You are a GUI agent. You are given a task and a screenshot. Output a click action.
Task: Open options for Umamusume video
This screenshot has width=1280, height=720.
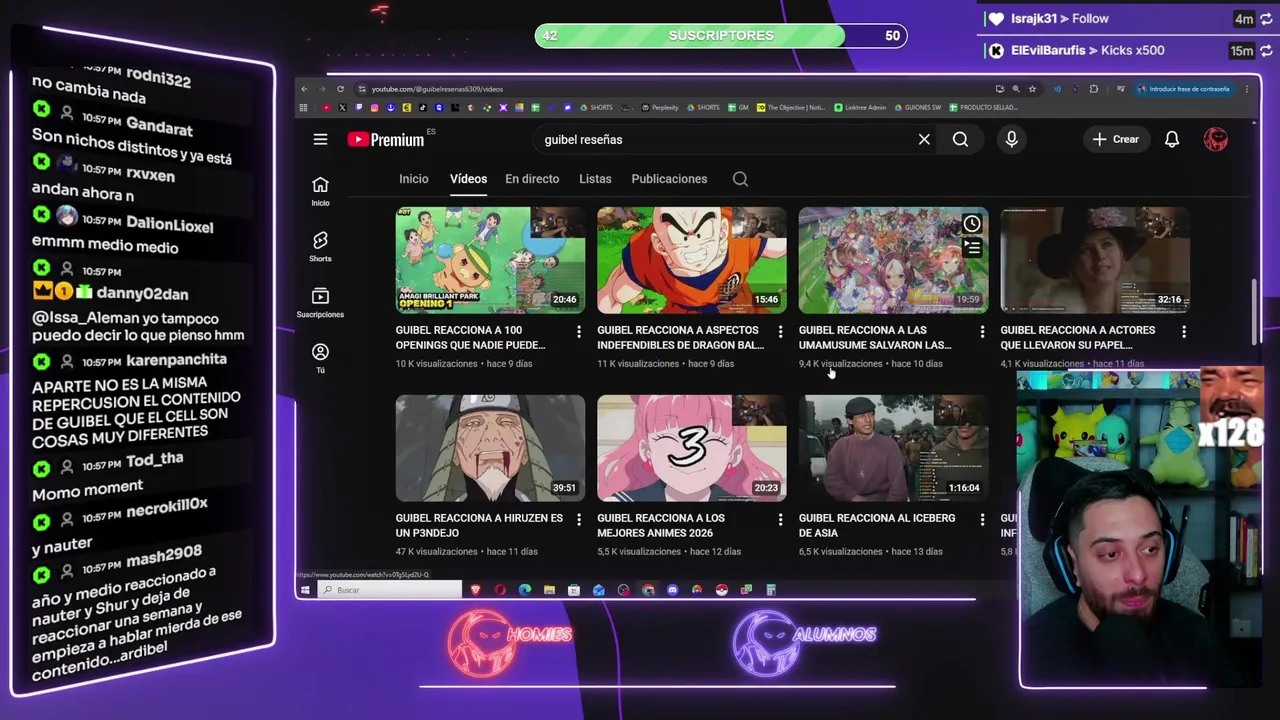coord(982,331)
